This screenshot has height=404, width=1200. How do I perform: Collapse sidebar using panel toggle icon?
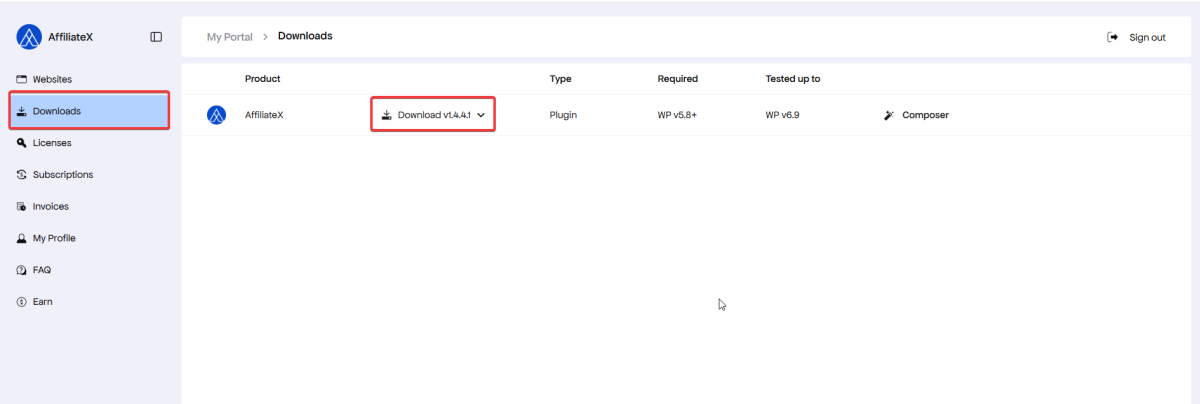click(156, 37)
